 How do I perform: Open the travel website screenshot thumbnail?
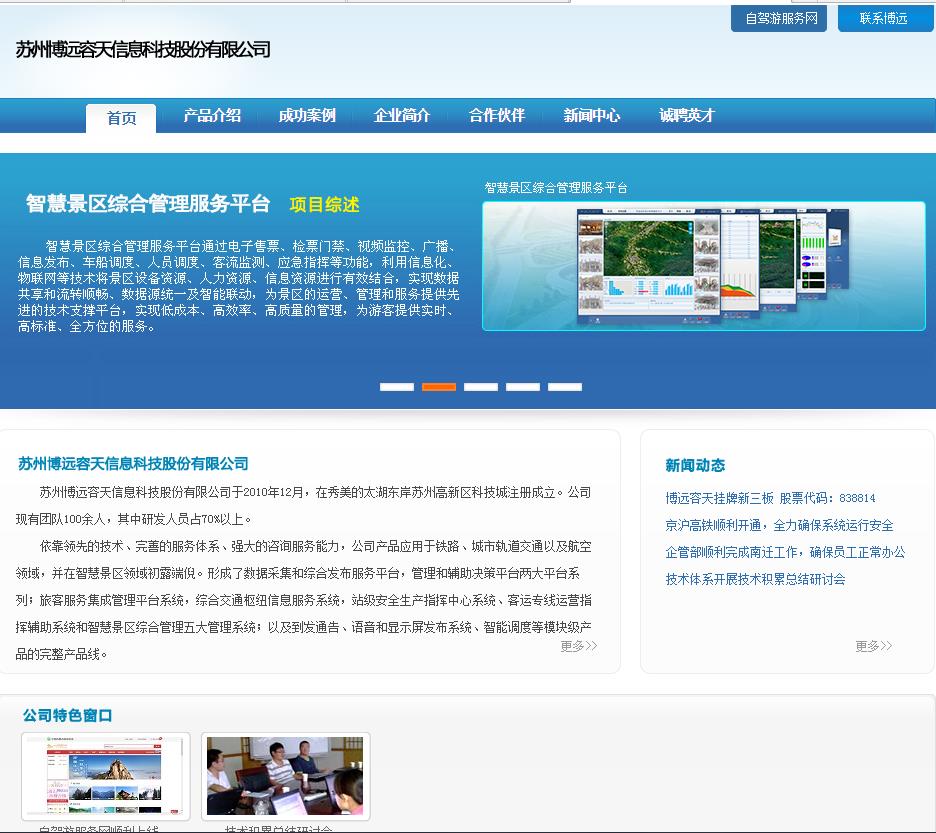click(x=106, y=776)
